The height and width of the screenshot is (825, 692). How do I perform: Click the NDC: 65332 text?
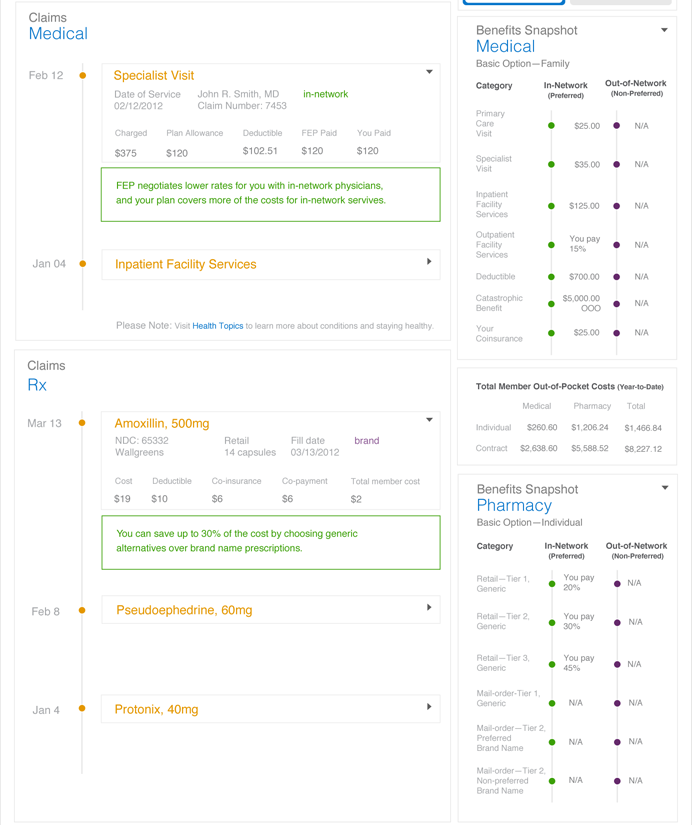(142, 440)
